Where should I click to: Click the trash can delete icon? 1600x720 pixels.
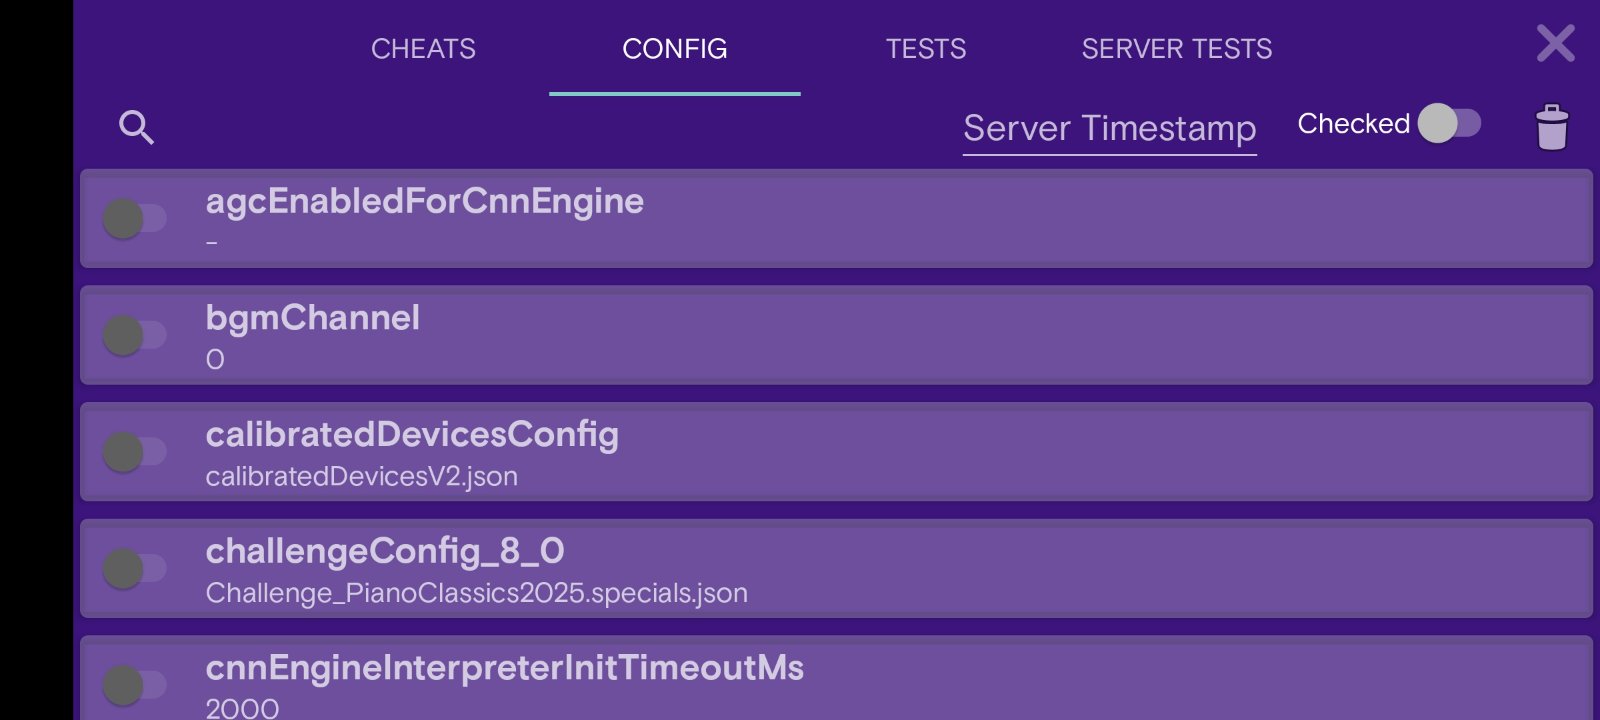(x=1551, y=127)
